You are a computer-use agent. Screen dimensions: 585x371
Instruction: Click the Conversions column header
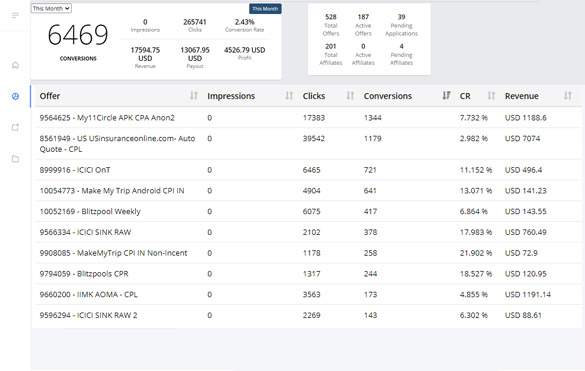pos(388,96)
